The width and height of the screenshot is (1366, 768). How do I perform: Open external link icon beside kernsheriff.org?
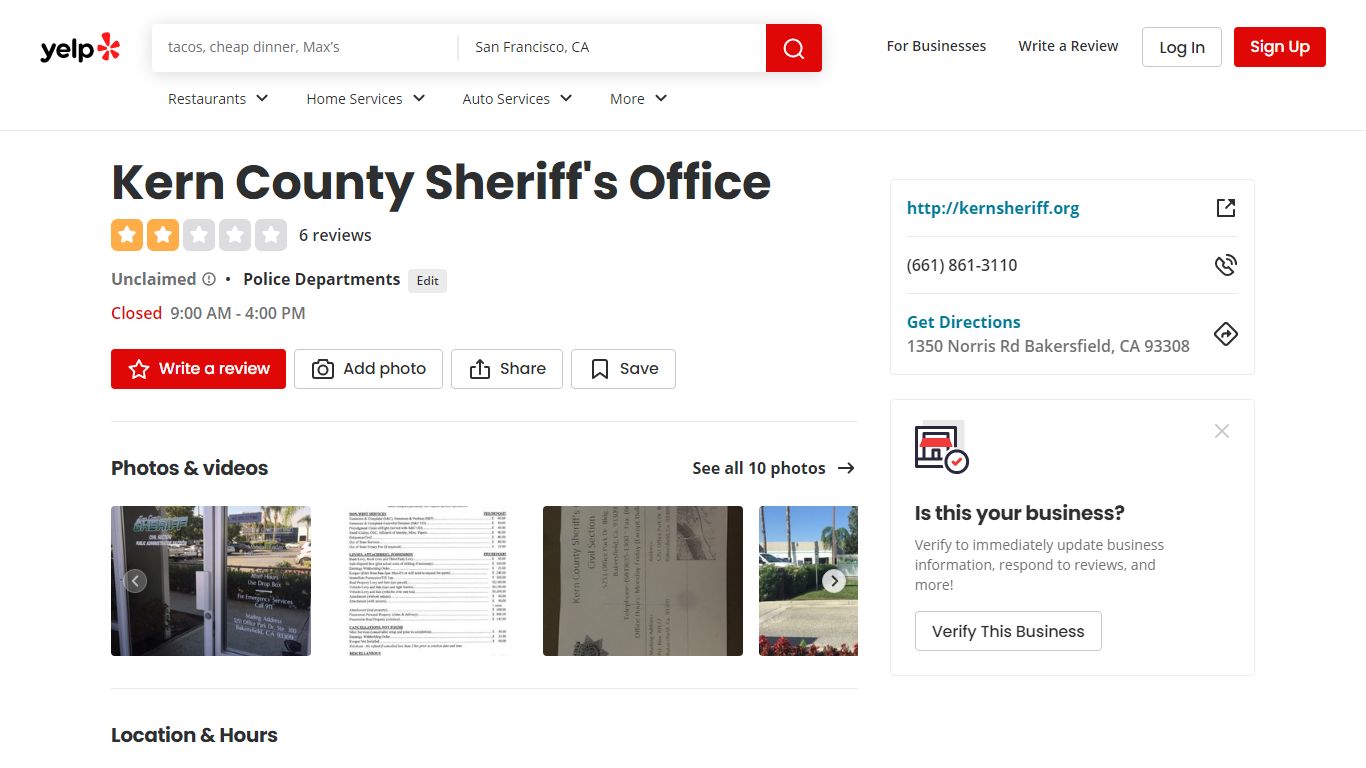(x=1226, y=208)
